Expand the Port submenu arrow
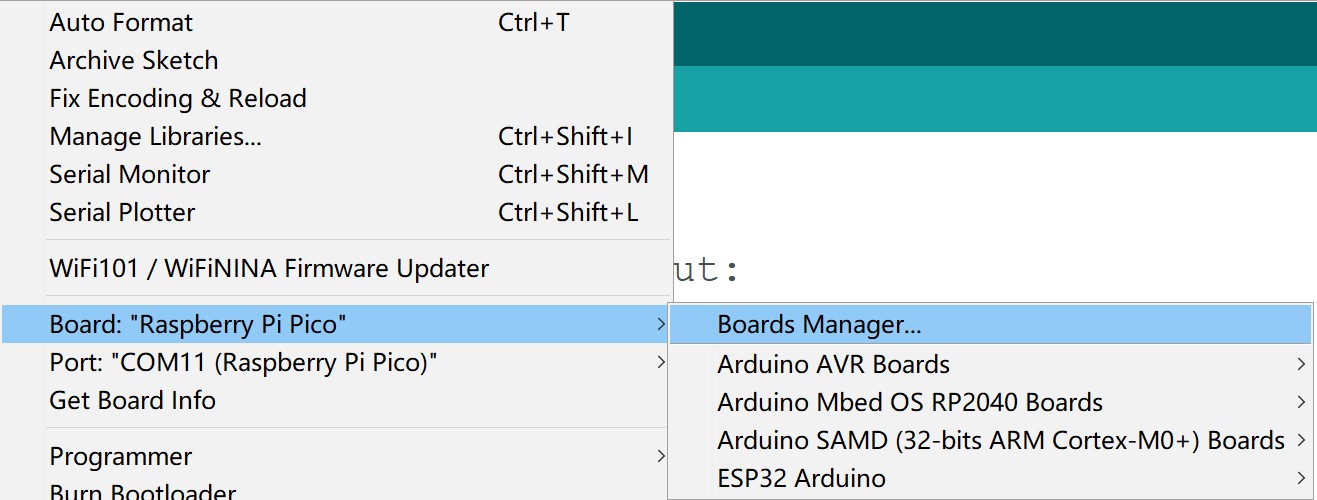Viewport: 1317px width, 500px height. (660, 362)
